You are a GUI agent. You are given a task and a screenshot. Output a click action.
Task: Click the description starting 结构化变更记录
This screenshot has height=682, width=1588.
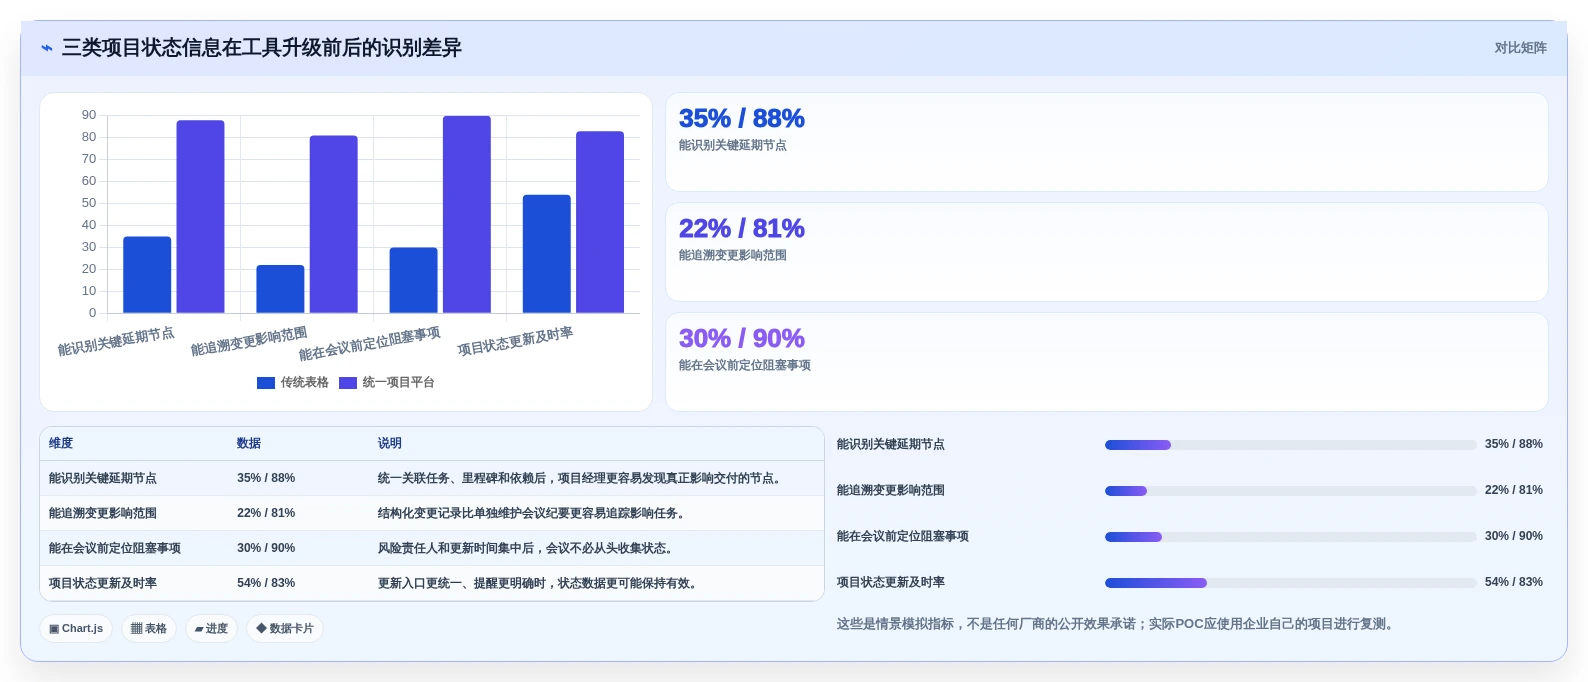tap(533, 513)
